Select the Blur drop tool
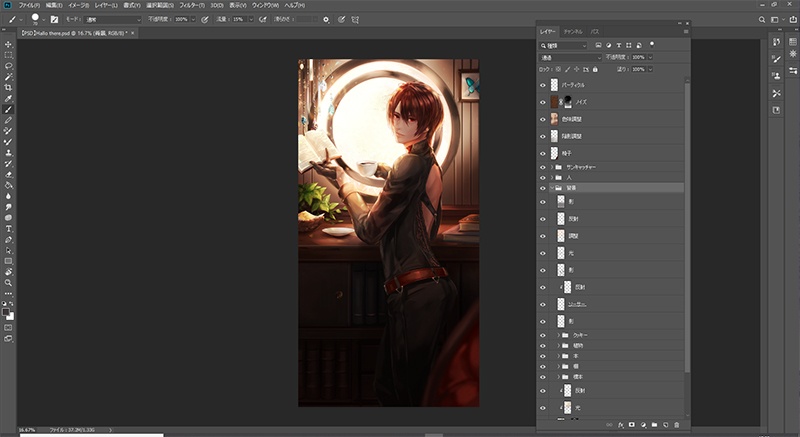 (8, 196)
